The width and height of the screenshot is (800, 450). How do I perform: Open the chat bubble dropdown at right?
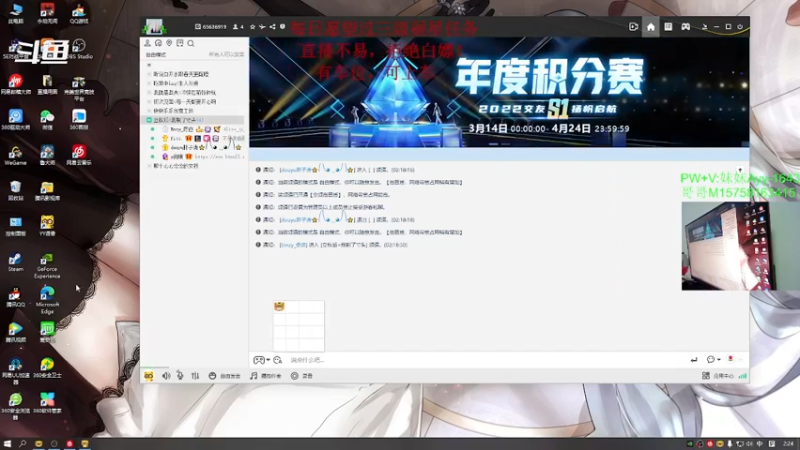(713, 360)
